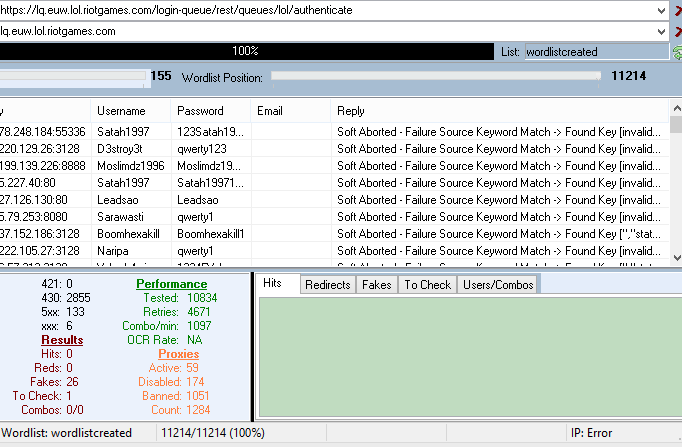Select the row with username Moslimdz1996

tap(334, 166)
